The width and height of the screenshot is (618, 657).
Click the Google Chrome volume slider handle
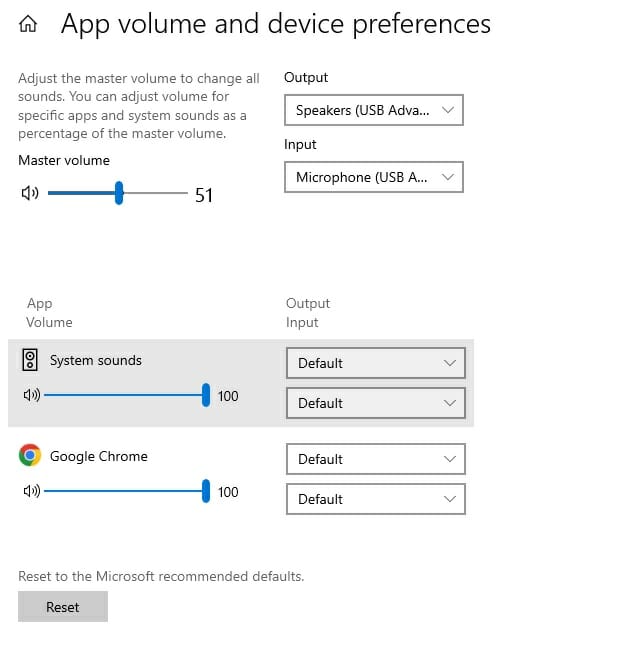(x=206, y=491)
